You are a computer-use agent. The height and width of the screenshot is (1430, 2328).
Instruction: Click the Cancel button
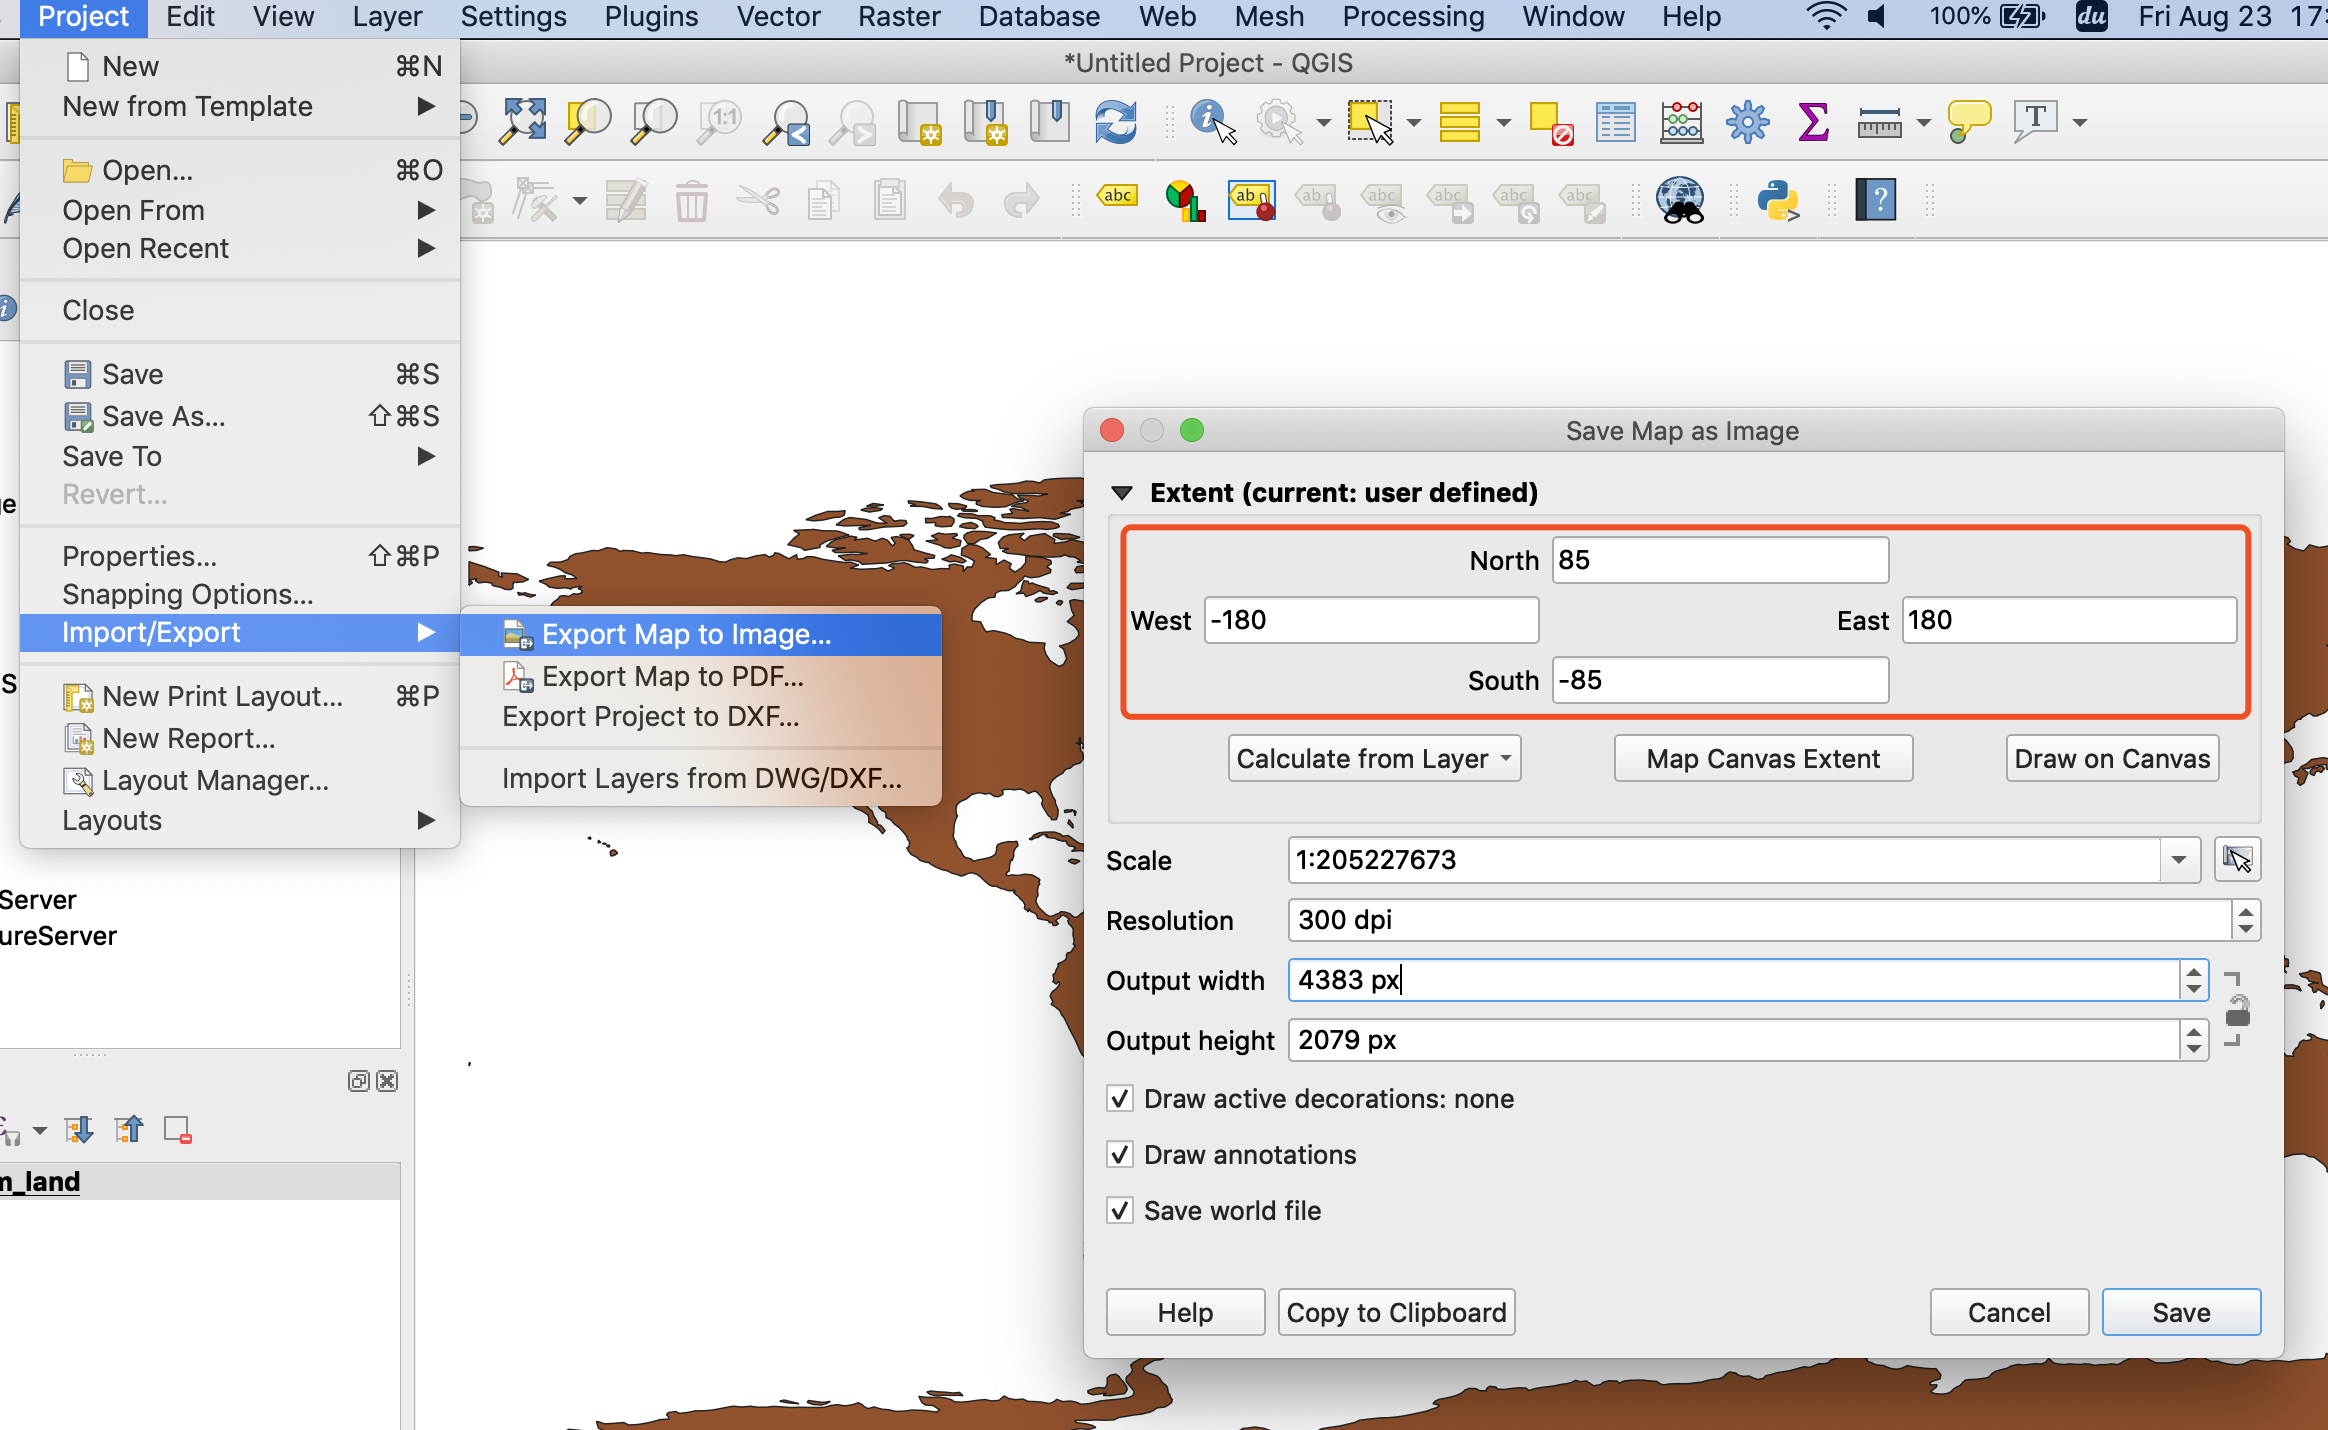click(2009, 1313)
